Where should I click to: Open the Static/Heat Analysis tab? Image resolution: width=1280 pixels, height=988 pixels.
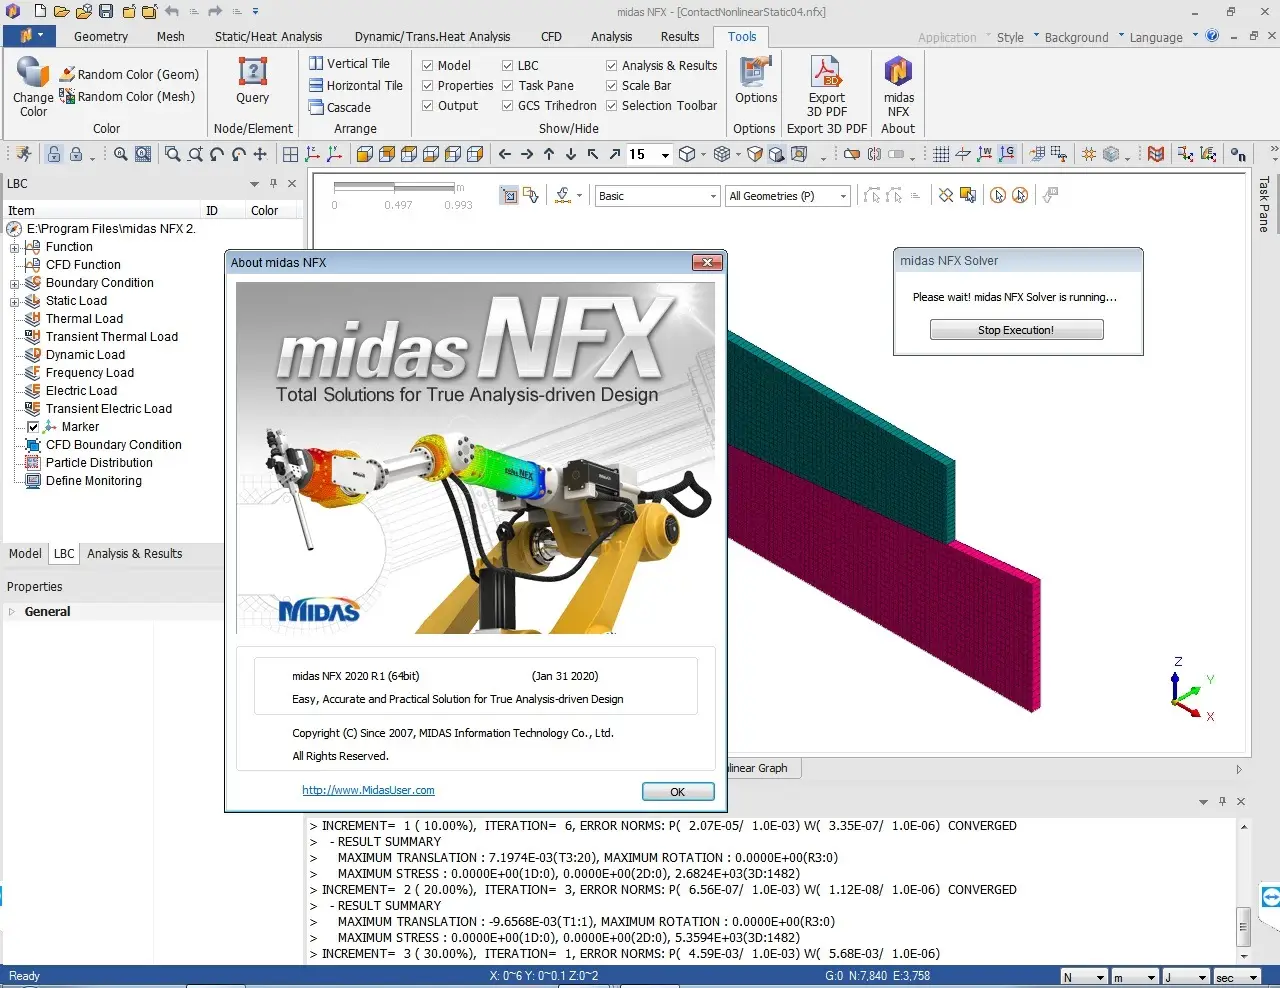[269, 36]
